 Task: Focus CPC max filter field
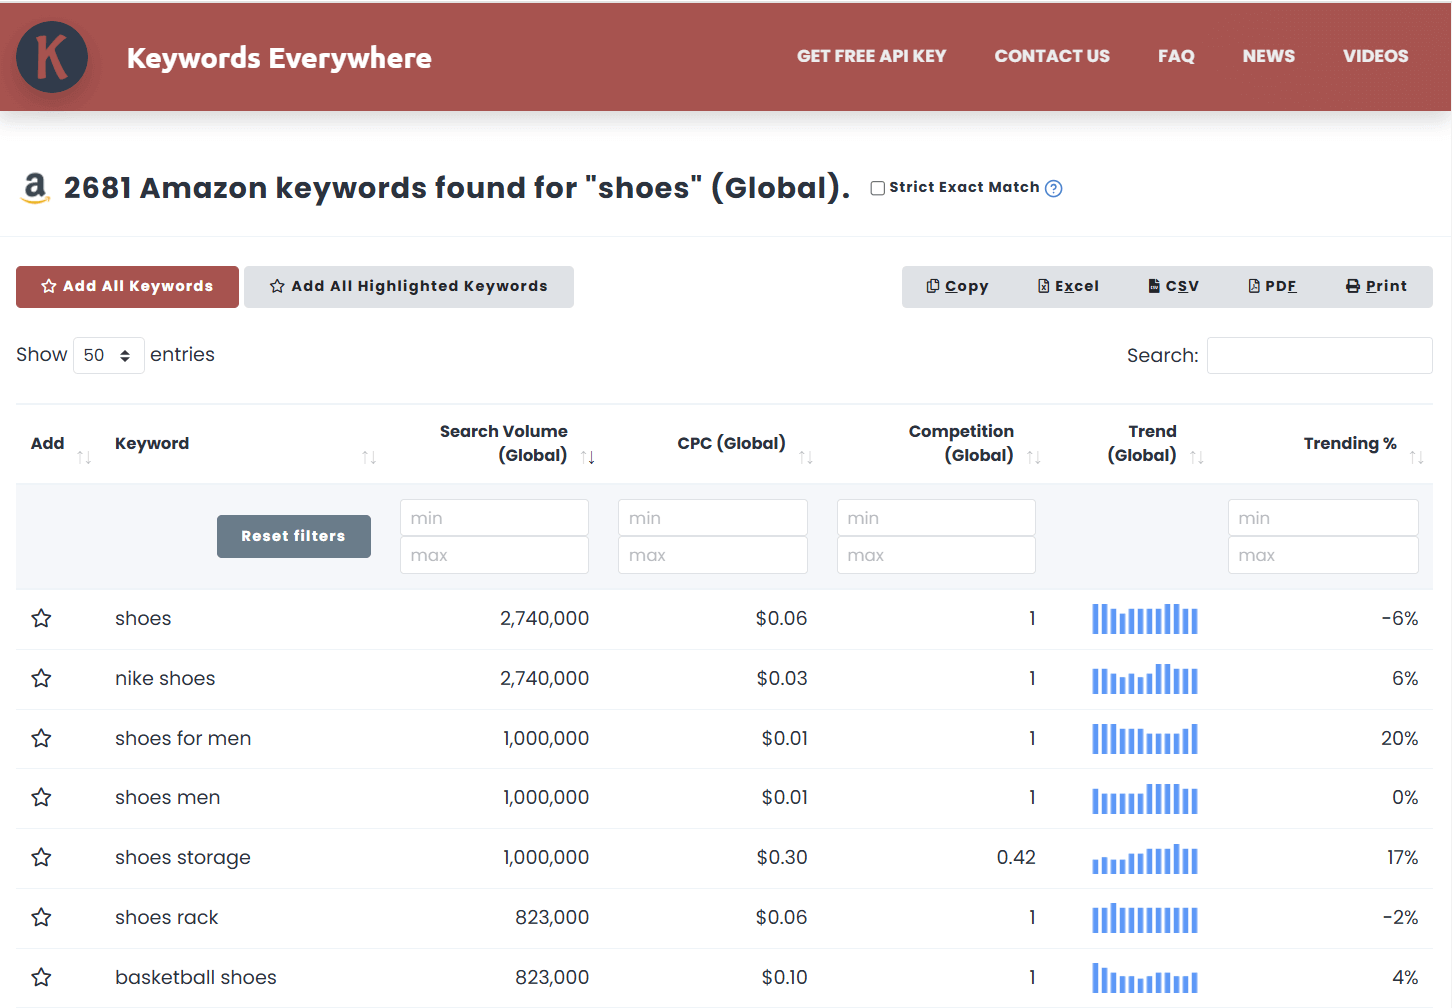coord(713,555)
